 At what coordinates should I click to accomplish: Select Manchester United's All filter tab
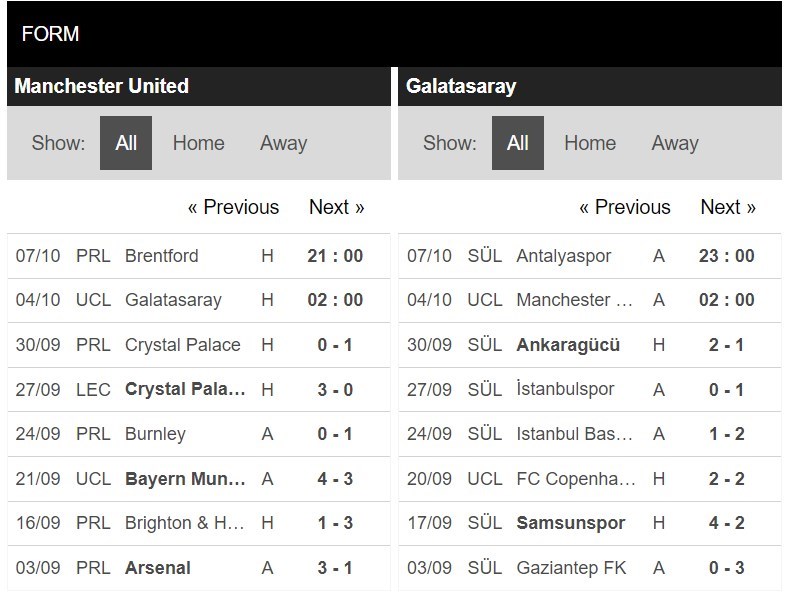(x=126, y=143)
